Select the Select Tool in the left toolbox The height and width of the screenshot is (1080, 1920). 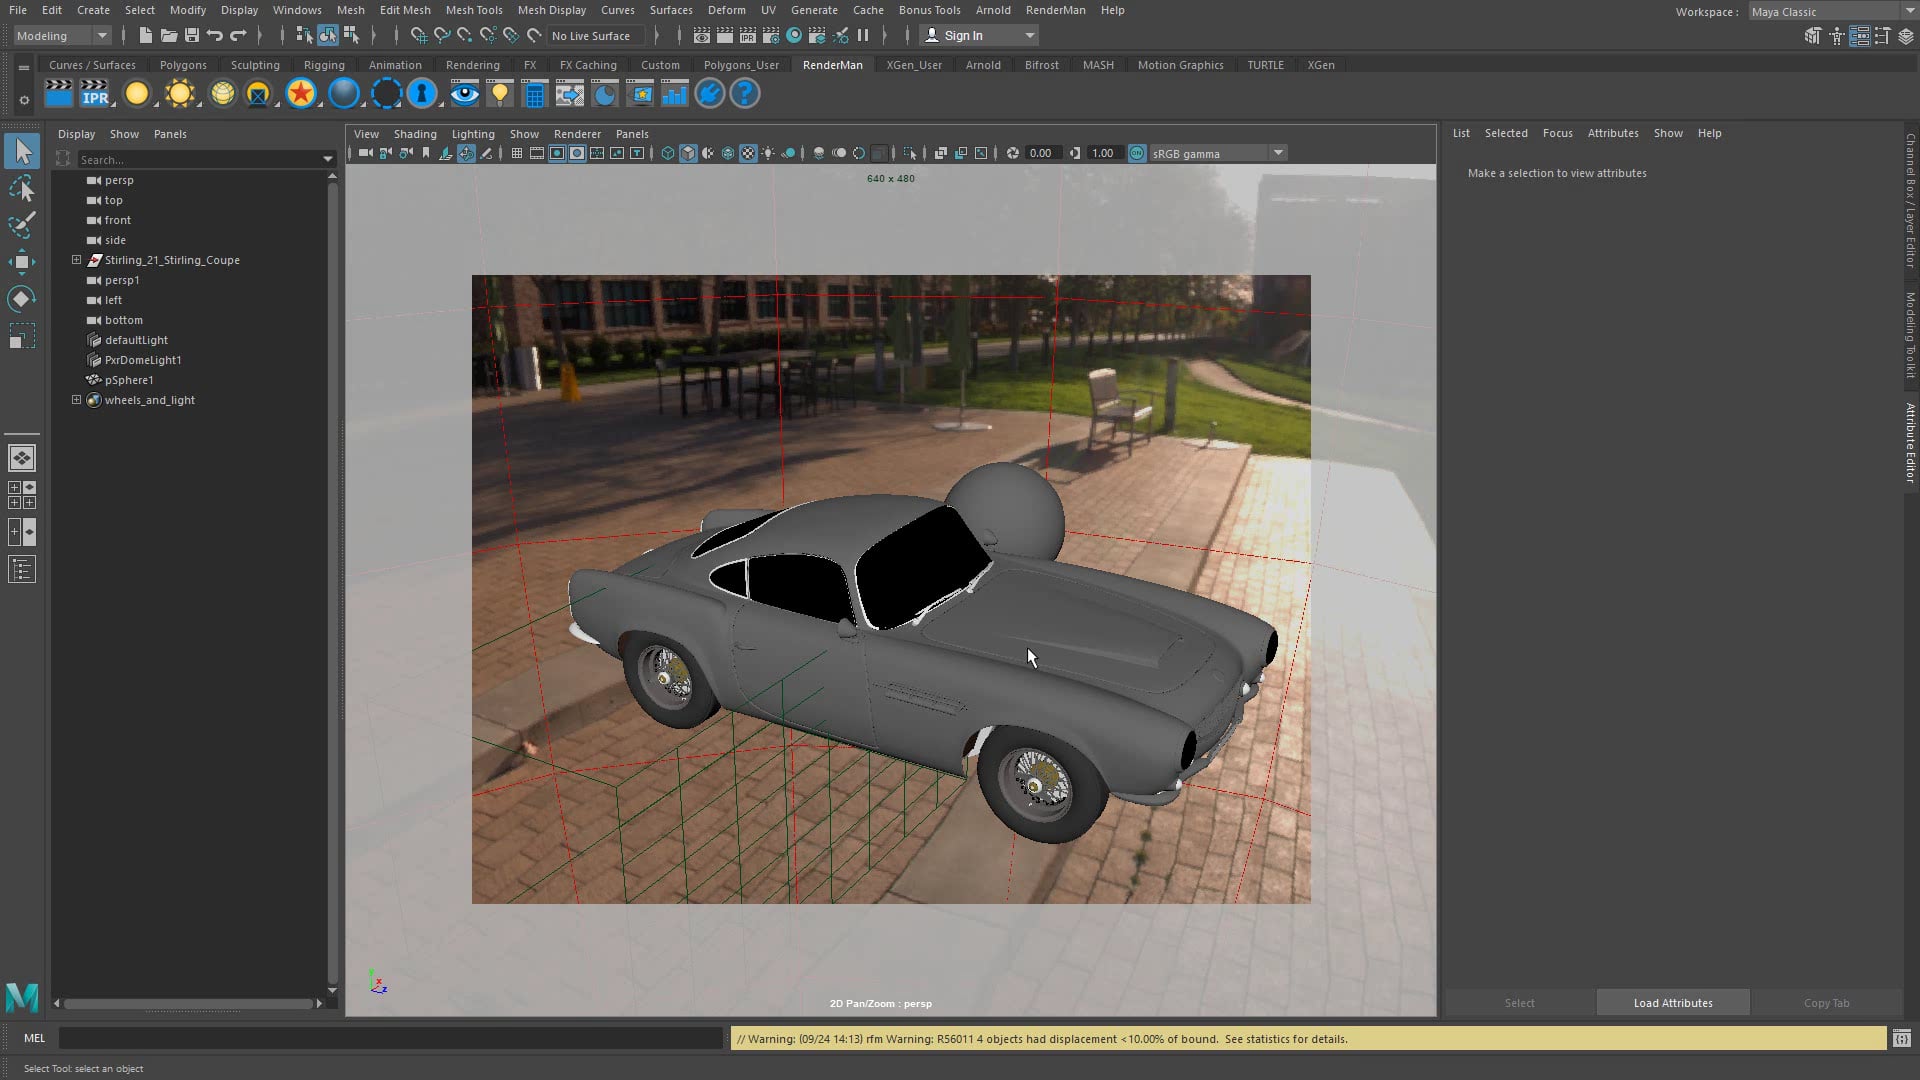(x=22, y=150)
